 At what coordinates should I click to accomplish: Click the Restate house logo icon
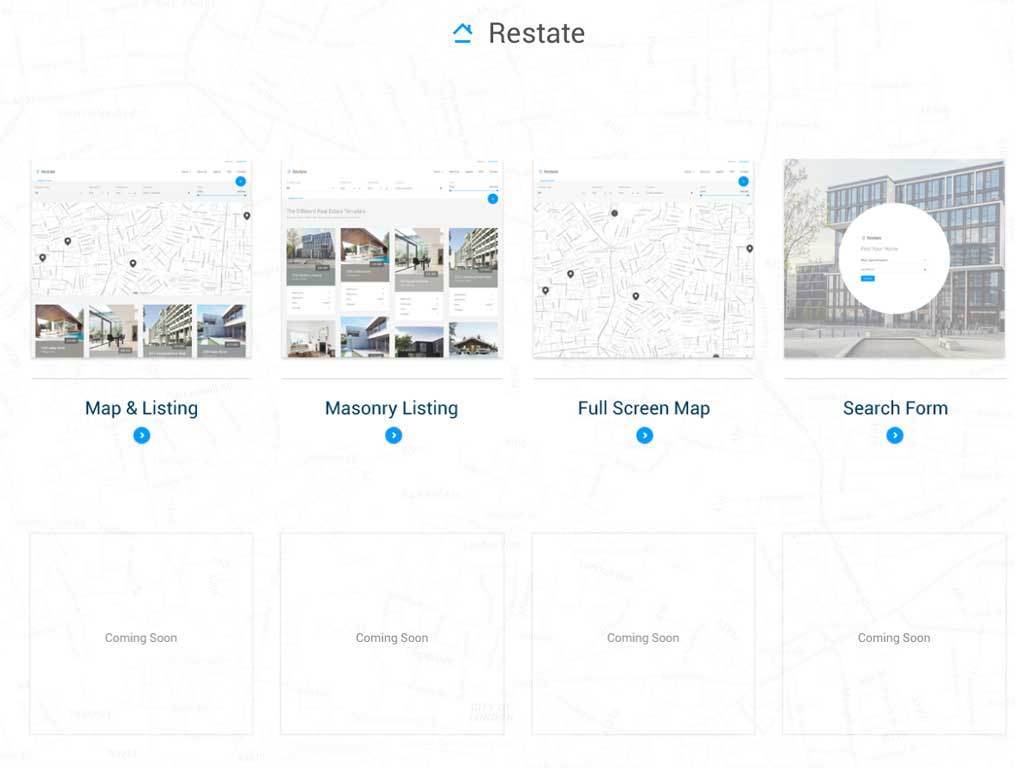click(x=462, y=33)
